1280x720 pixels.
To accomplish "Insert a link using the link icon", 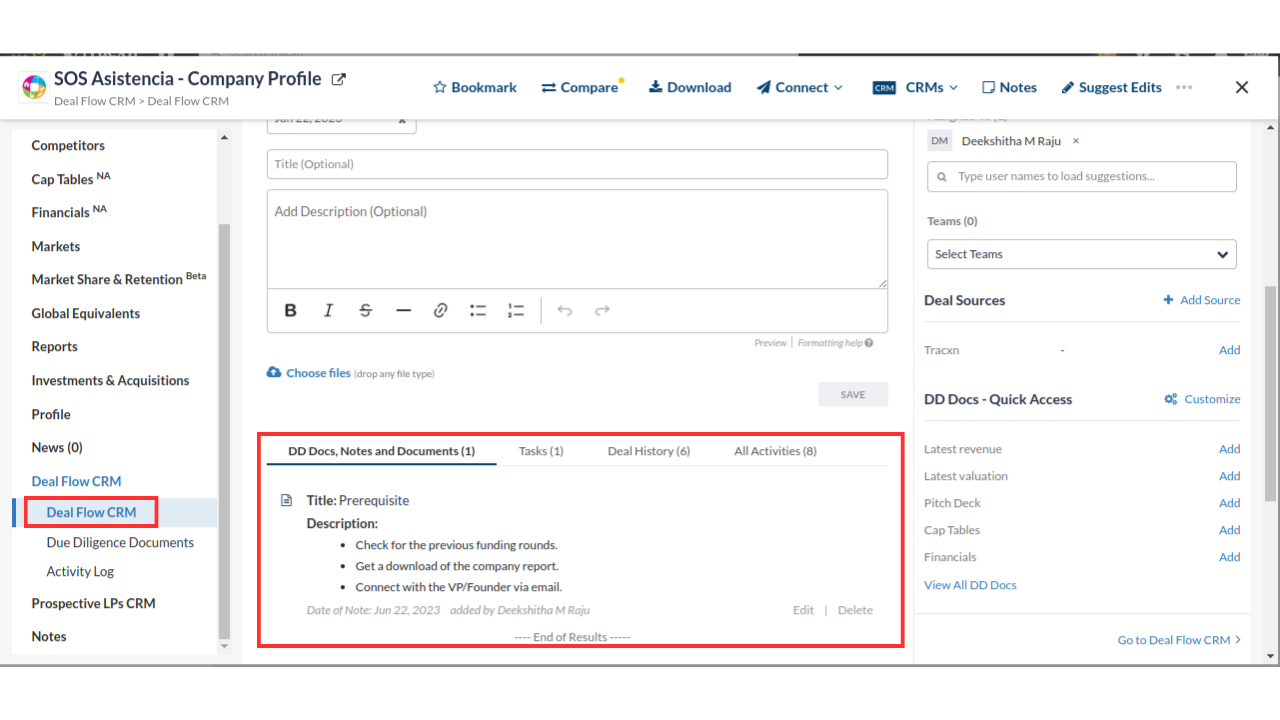I will click(440, 311).
